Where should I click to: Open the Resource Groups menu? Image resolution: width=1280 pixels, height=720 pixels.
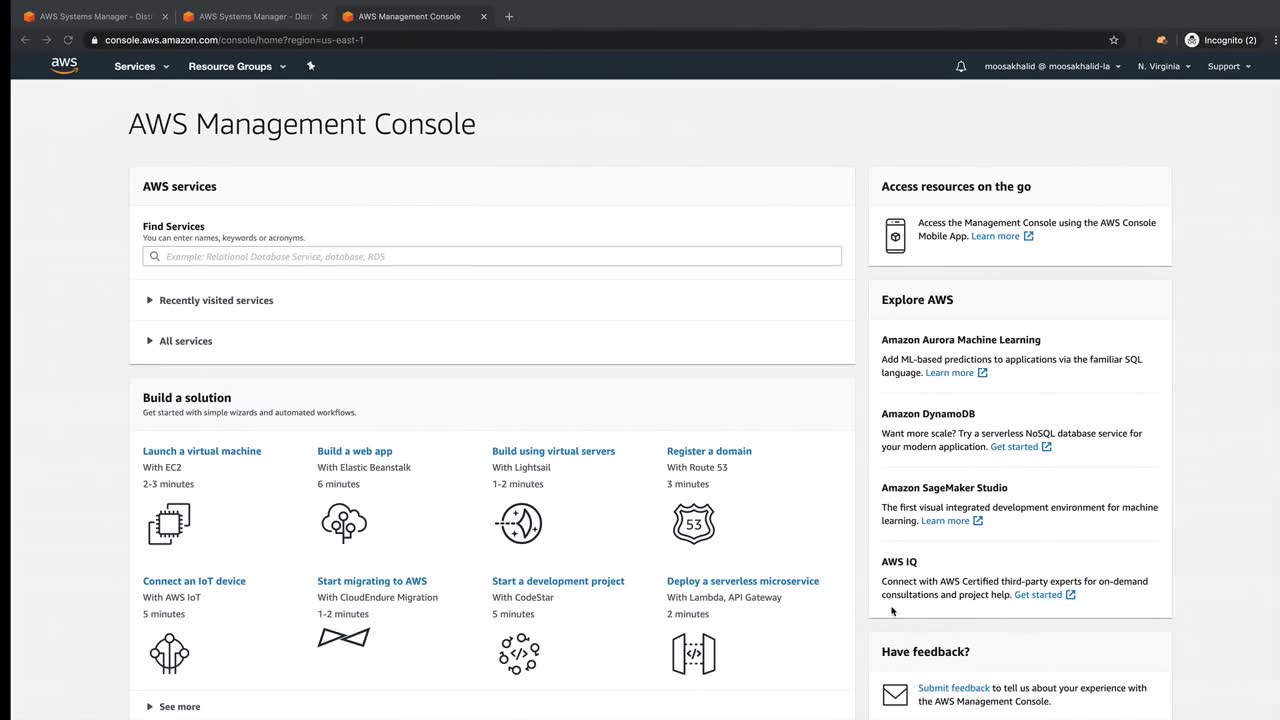tap(237, 67)
